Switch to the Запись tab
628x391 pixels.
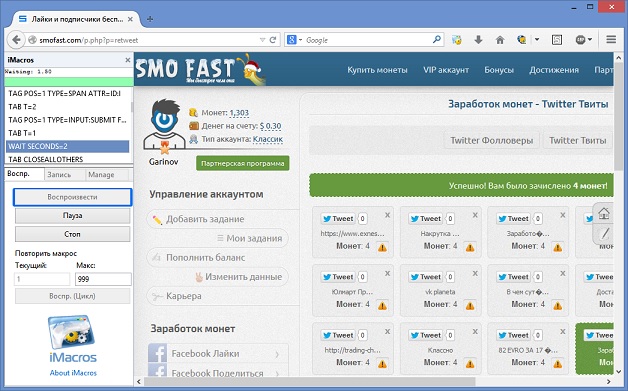(x=64, y=175)
